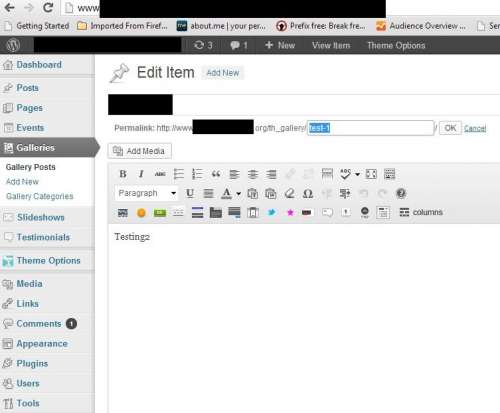Image resolution: width=500 pixels, height=413 pixels.
Task: Open comments bubble in admin bar
Action: (x=239, y=45)
